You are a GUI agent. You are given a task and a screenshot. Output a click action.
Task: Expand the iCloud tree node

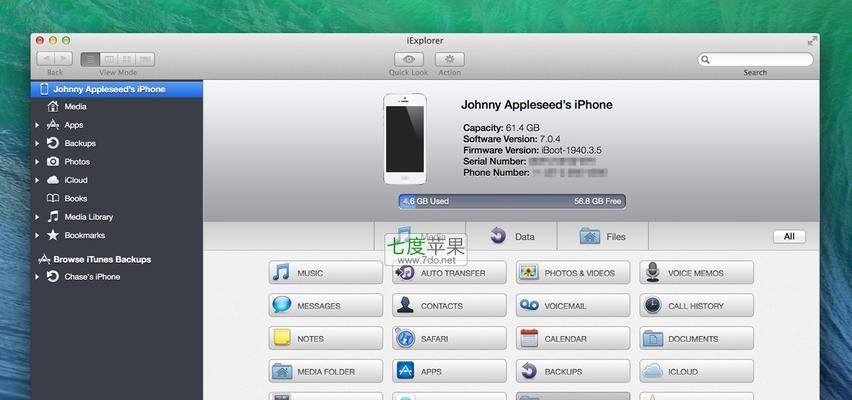(x=37, y=180)
